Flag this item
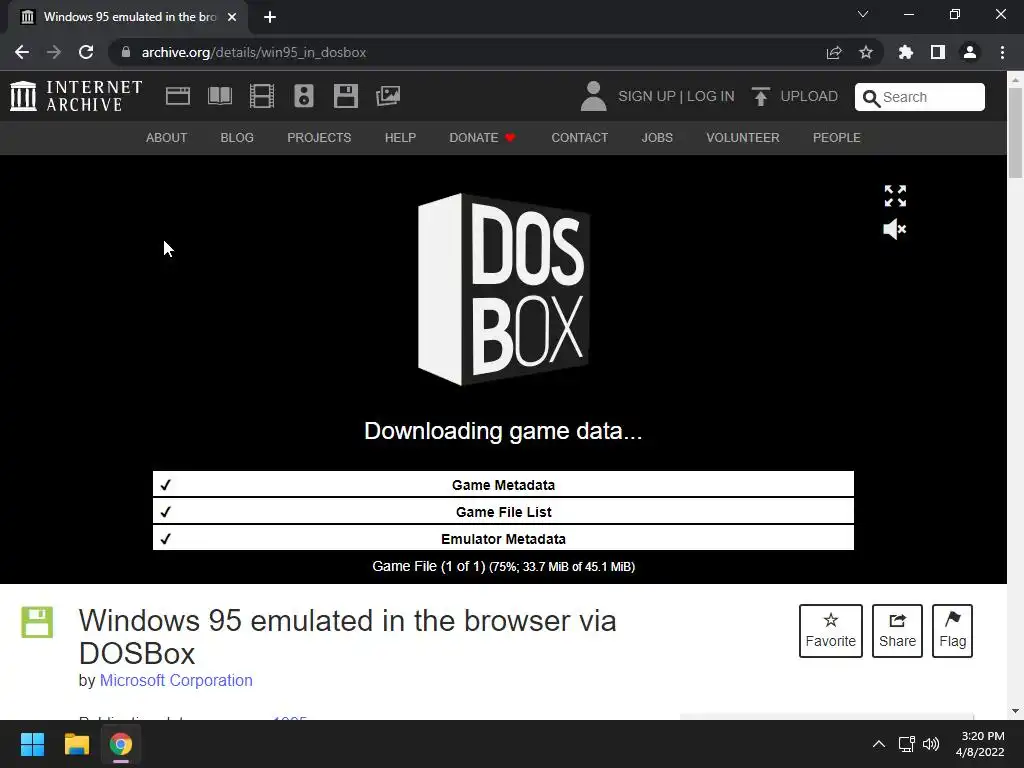The height and width of the screenshot is (768, 1024). coord(952,631)
